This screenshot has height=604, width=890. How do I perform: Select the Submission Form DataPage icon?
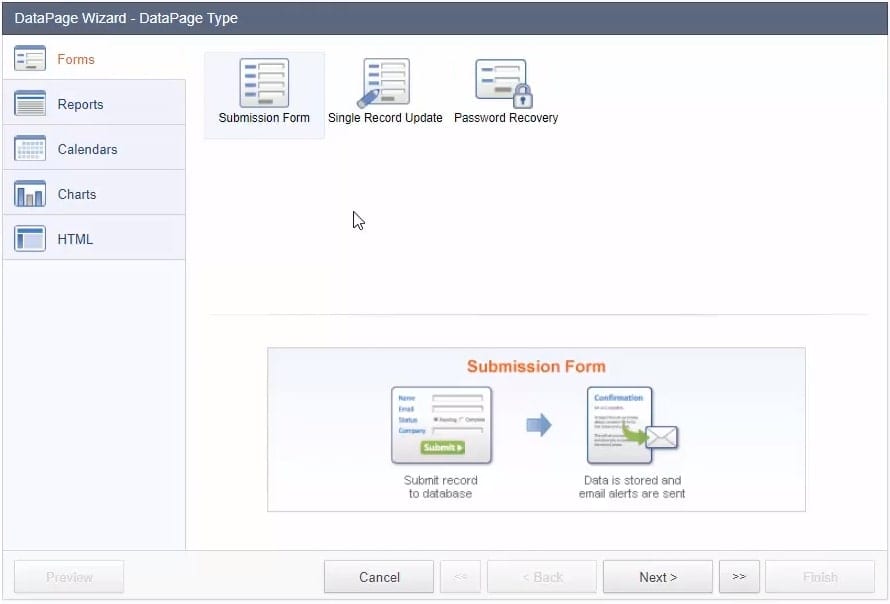click(264, 83)
